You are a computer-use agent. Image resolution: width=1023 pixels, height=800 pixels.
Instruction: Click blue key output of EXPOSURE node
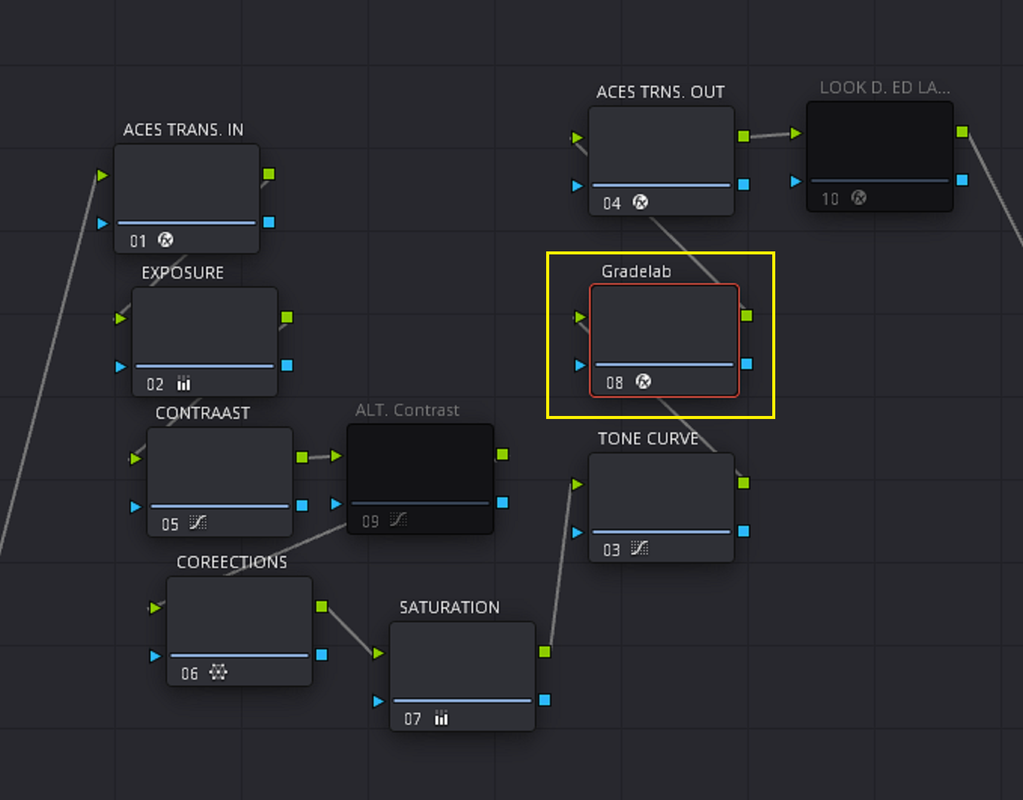coord(287,365)
